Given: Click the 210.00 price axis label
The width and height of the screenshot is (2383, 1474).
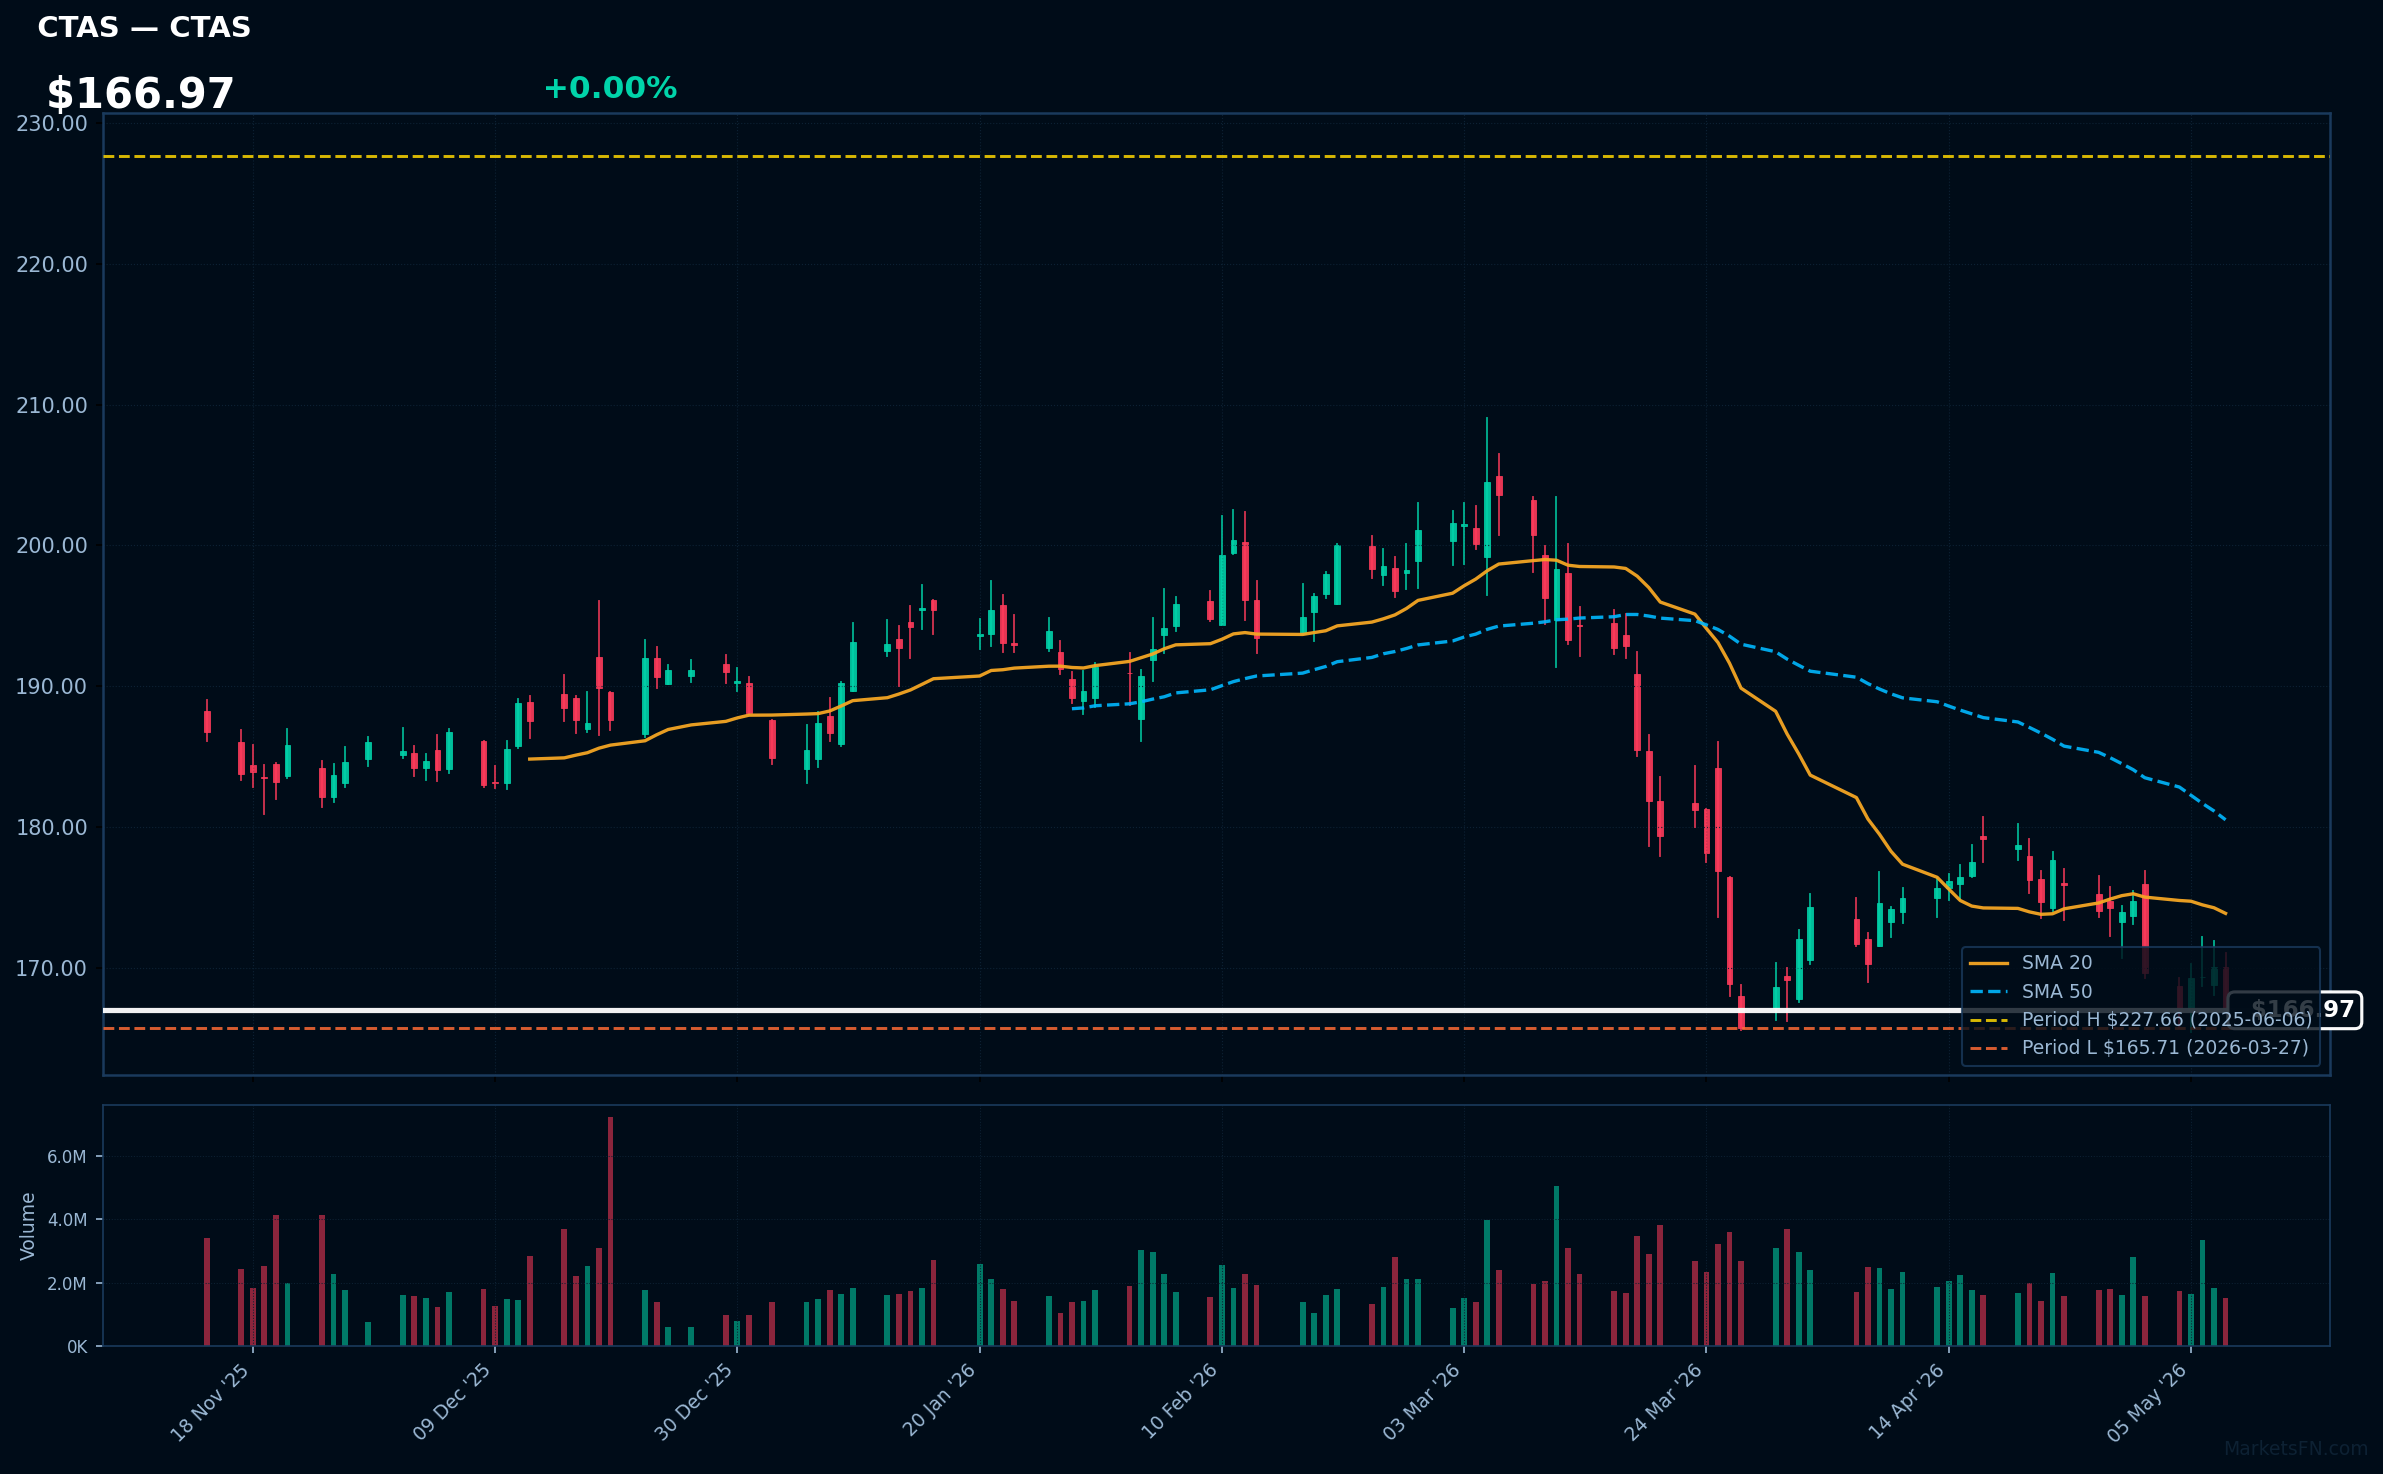Looking at the screenshot, I should (x=52, y=406).
